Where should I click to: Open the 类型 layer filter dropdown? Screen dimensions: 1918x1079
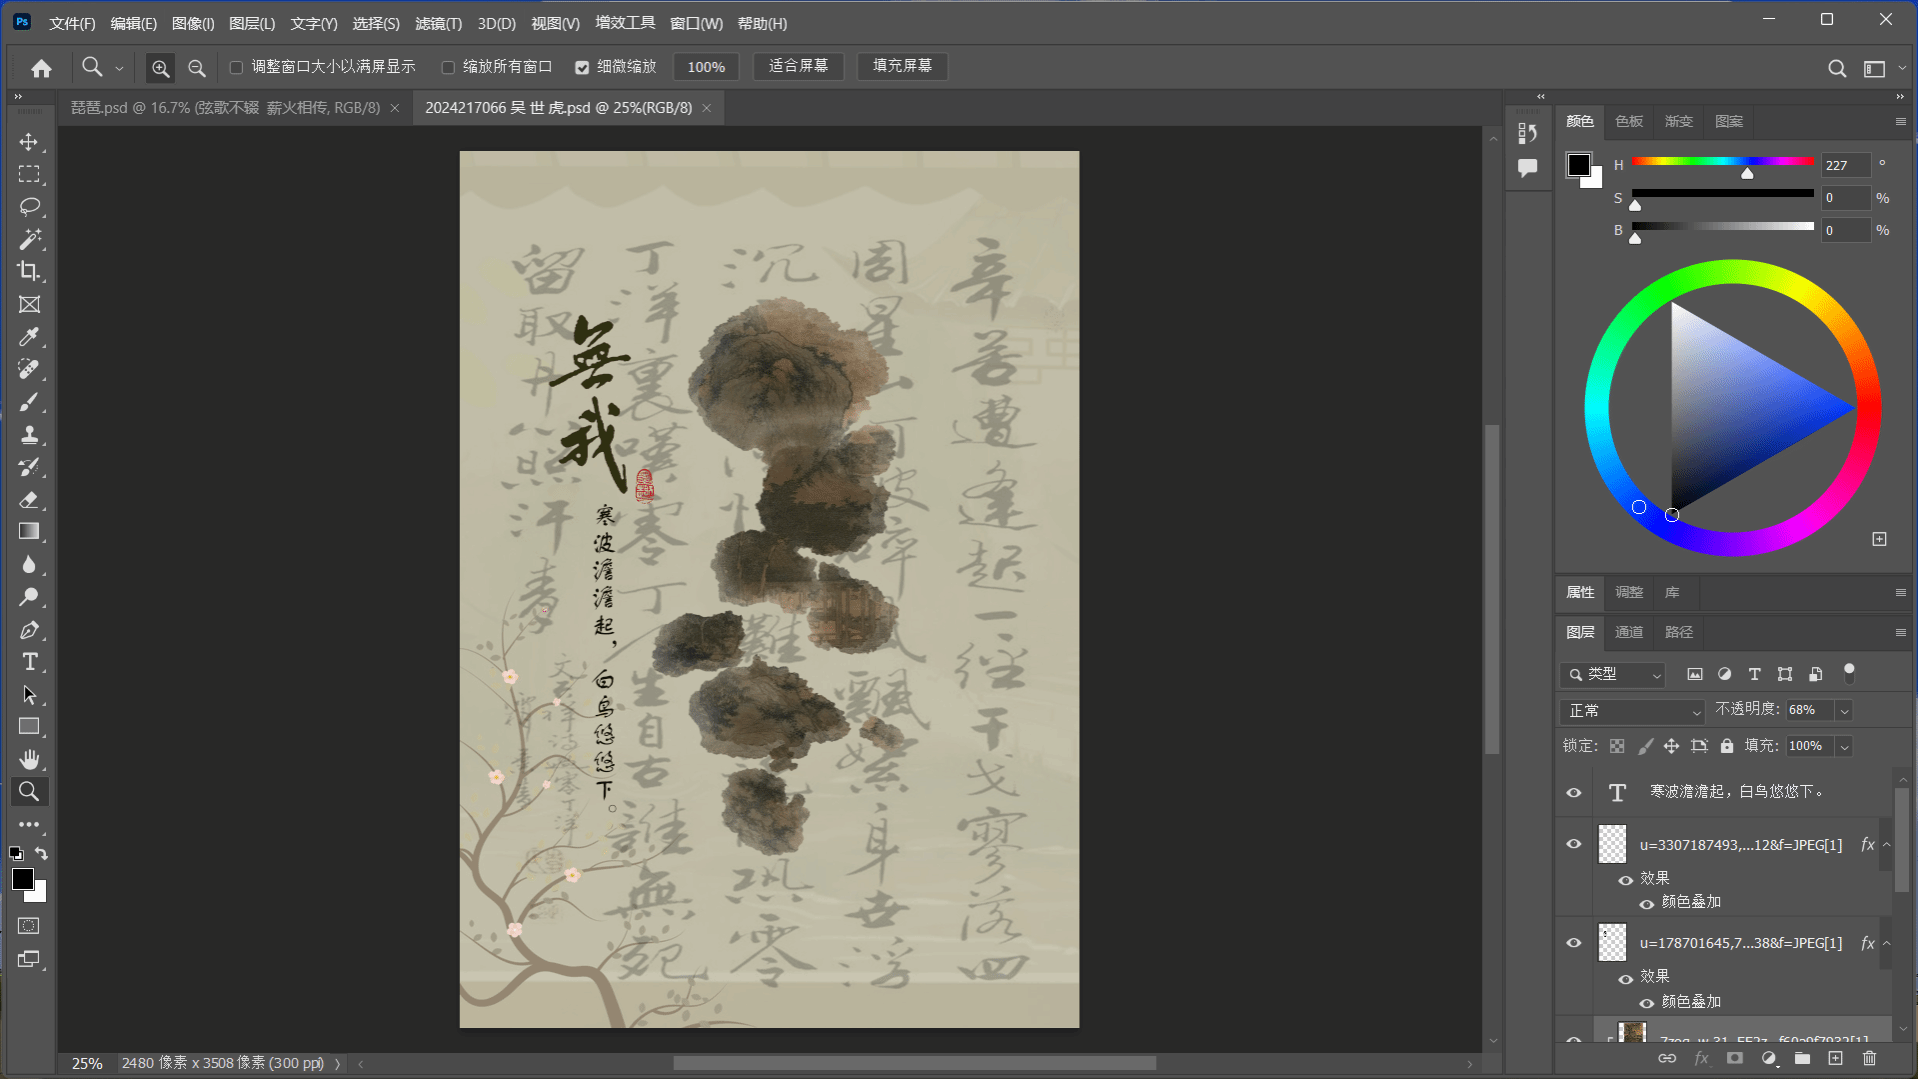pos(1612,675)
